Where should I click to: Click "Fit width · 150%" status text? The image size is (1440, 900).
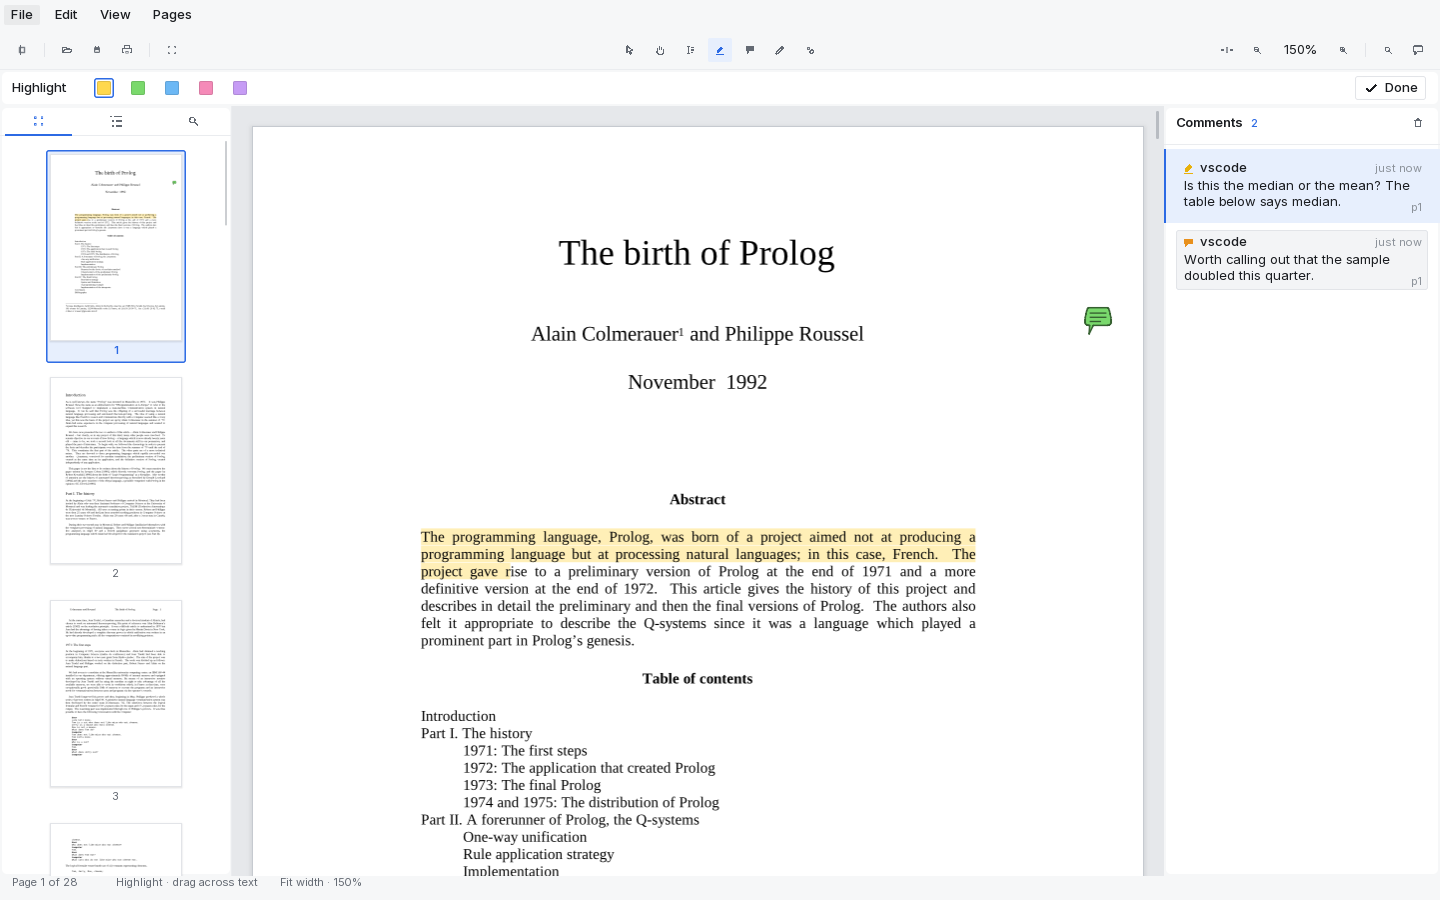pos(320,882)
